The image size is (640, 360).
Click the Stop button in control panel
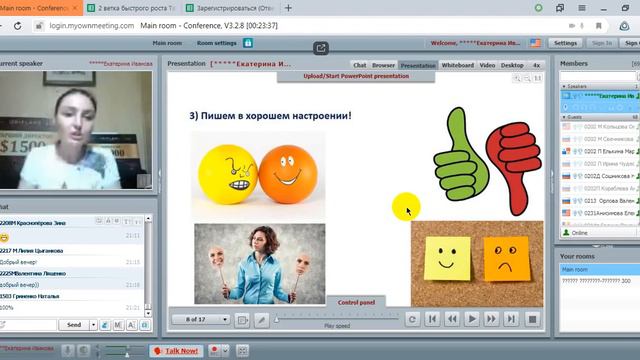[532, 319]
